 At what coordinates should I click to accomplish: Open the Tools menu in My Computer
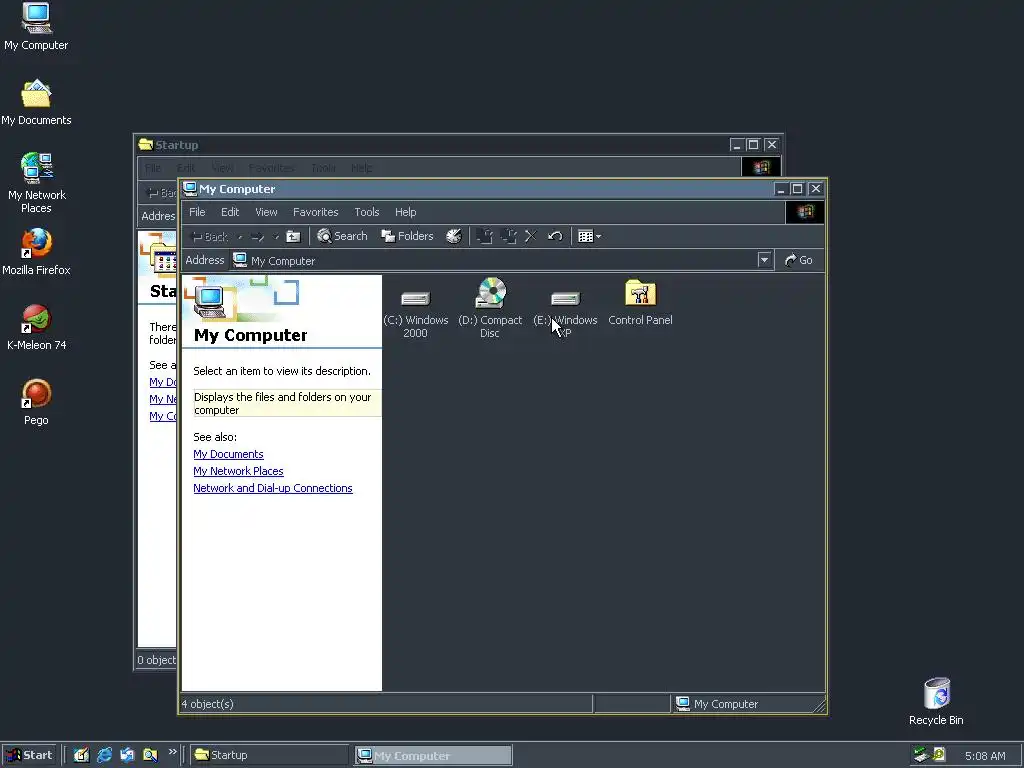point(366,212)
